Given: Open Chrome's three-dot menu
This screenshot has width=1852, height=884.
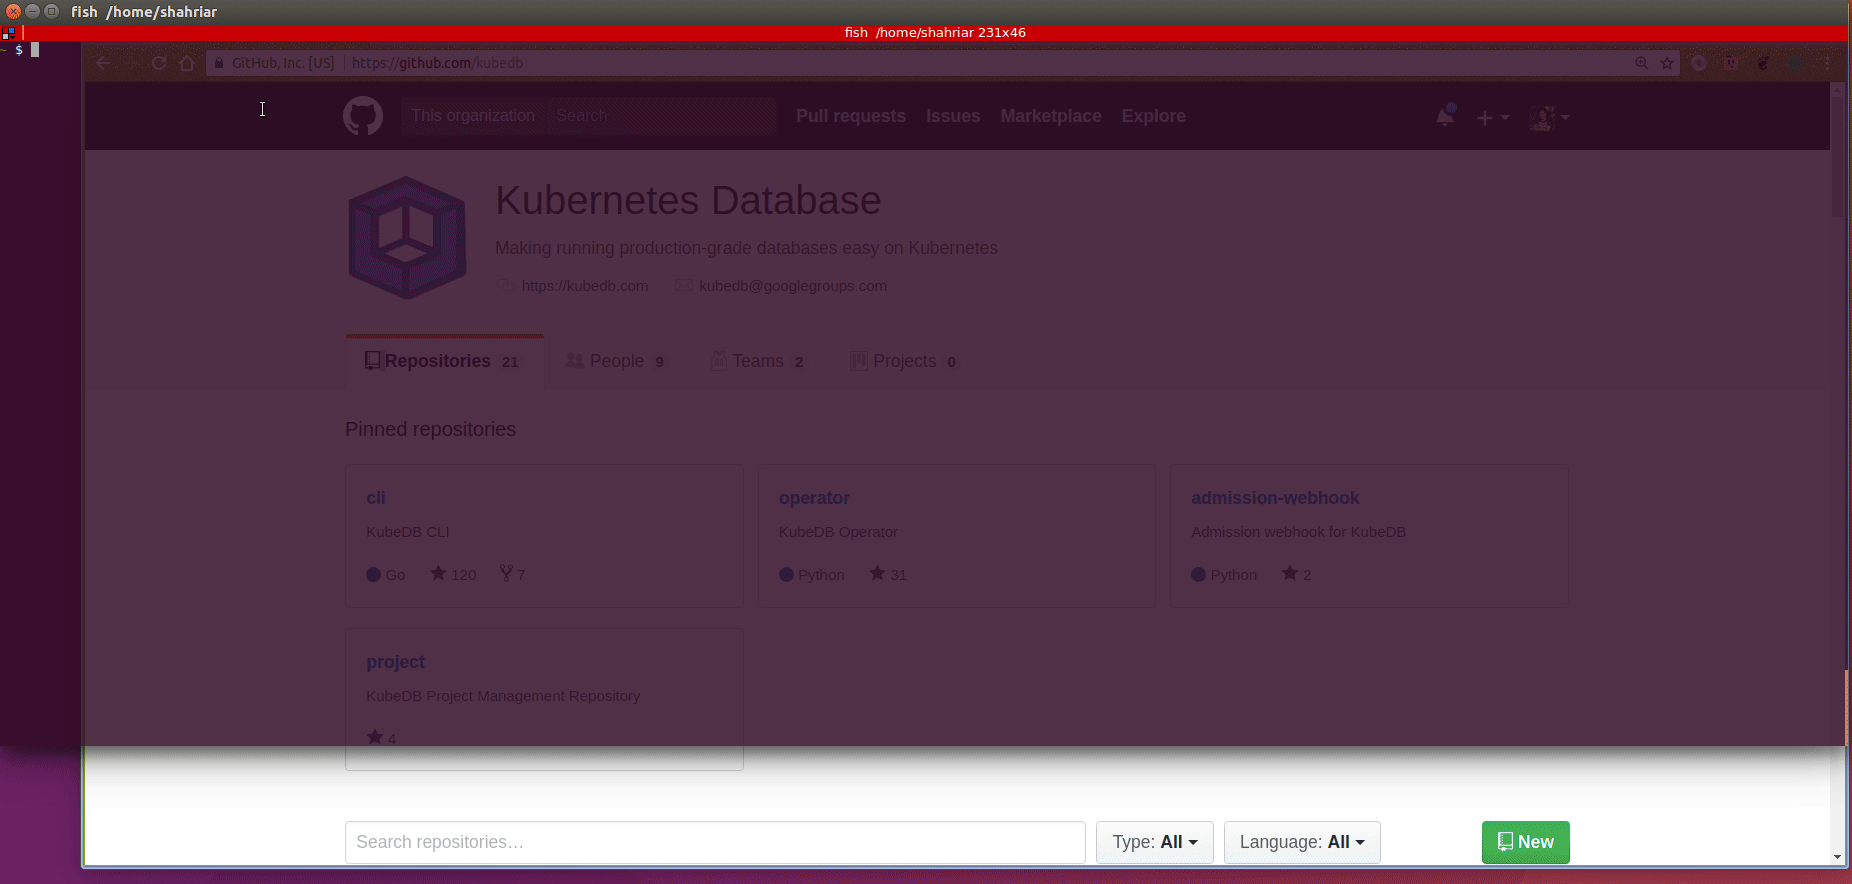Looking at the screenshot, I should [x=1827, y=63].
